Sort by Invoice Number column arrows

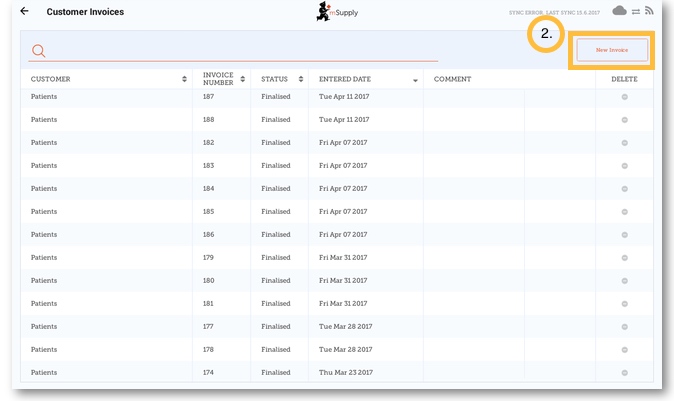pos(242,79)
